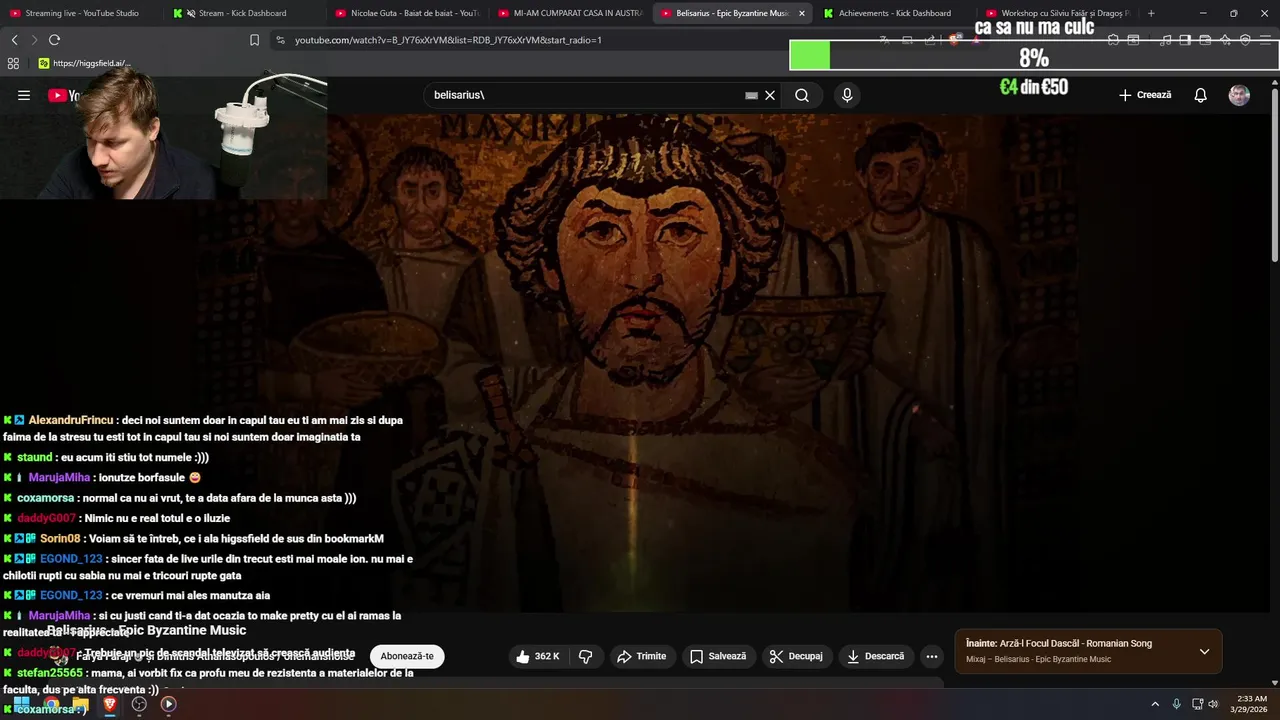Focus the YouTube search field
Viewport: 1280px width, 720px height.
click(585, 95)
